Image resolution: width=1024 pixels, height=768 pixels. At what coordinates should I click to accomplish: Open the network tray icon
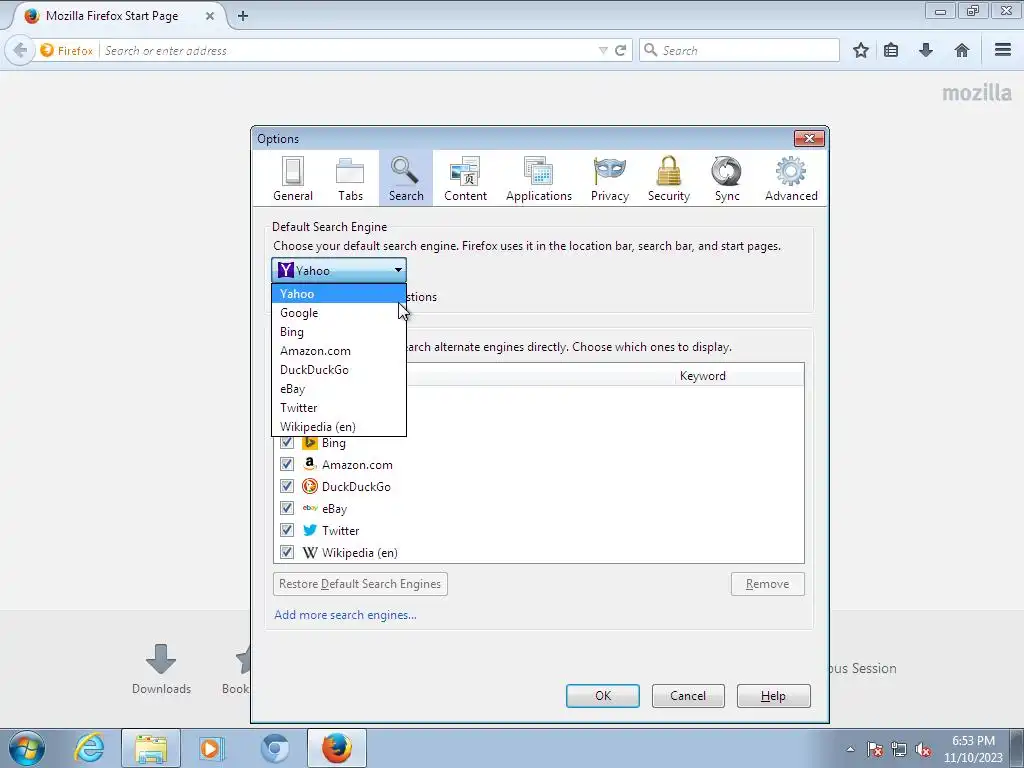point(899,750)
